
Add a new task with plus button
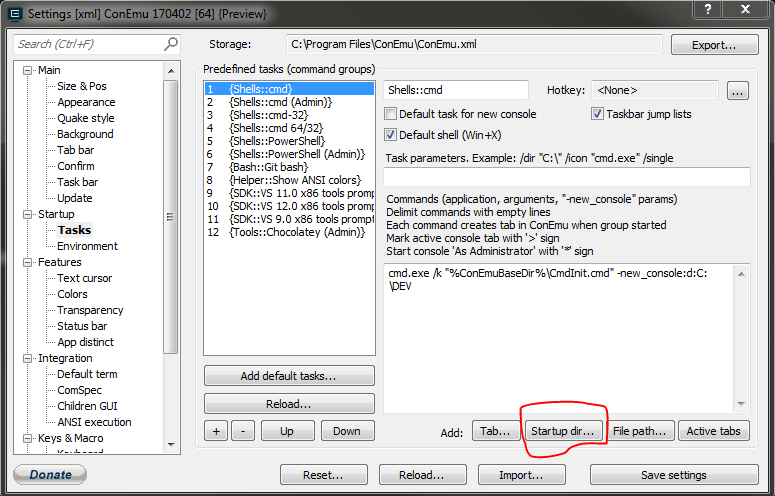pyautogui.click(x=216, y=431)
